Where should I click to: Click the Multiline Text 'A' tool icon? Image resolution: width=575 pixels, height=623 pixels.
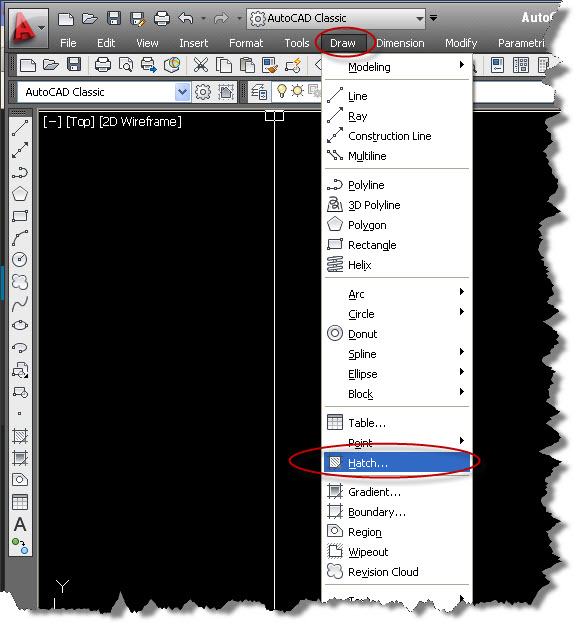pyautogui.click(x=20, y=524)
